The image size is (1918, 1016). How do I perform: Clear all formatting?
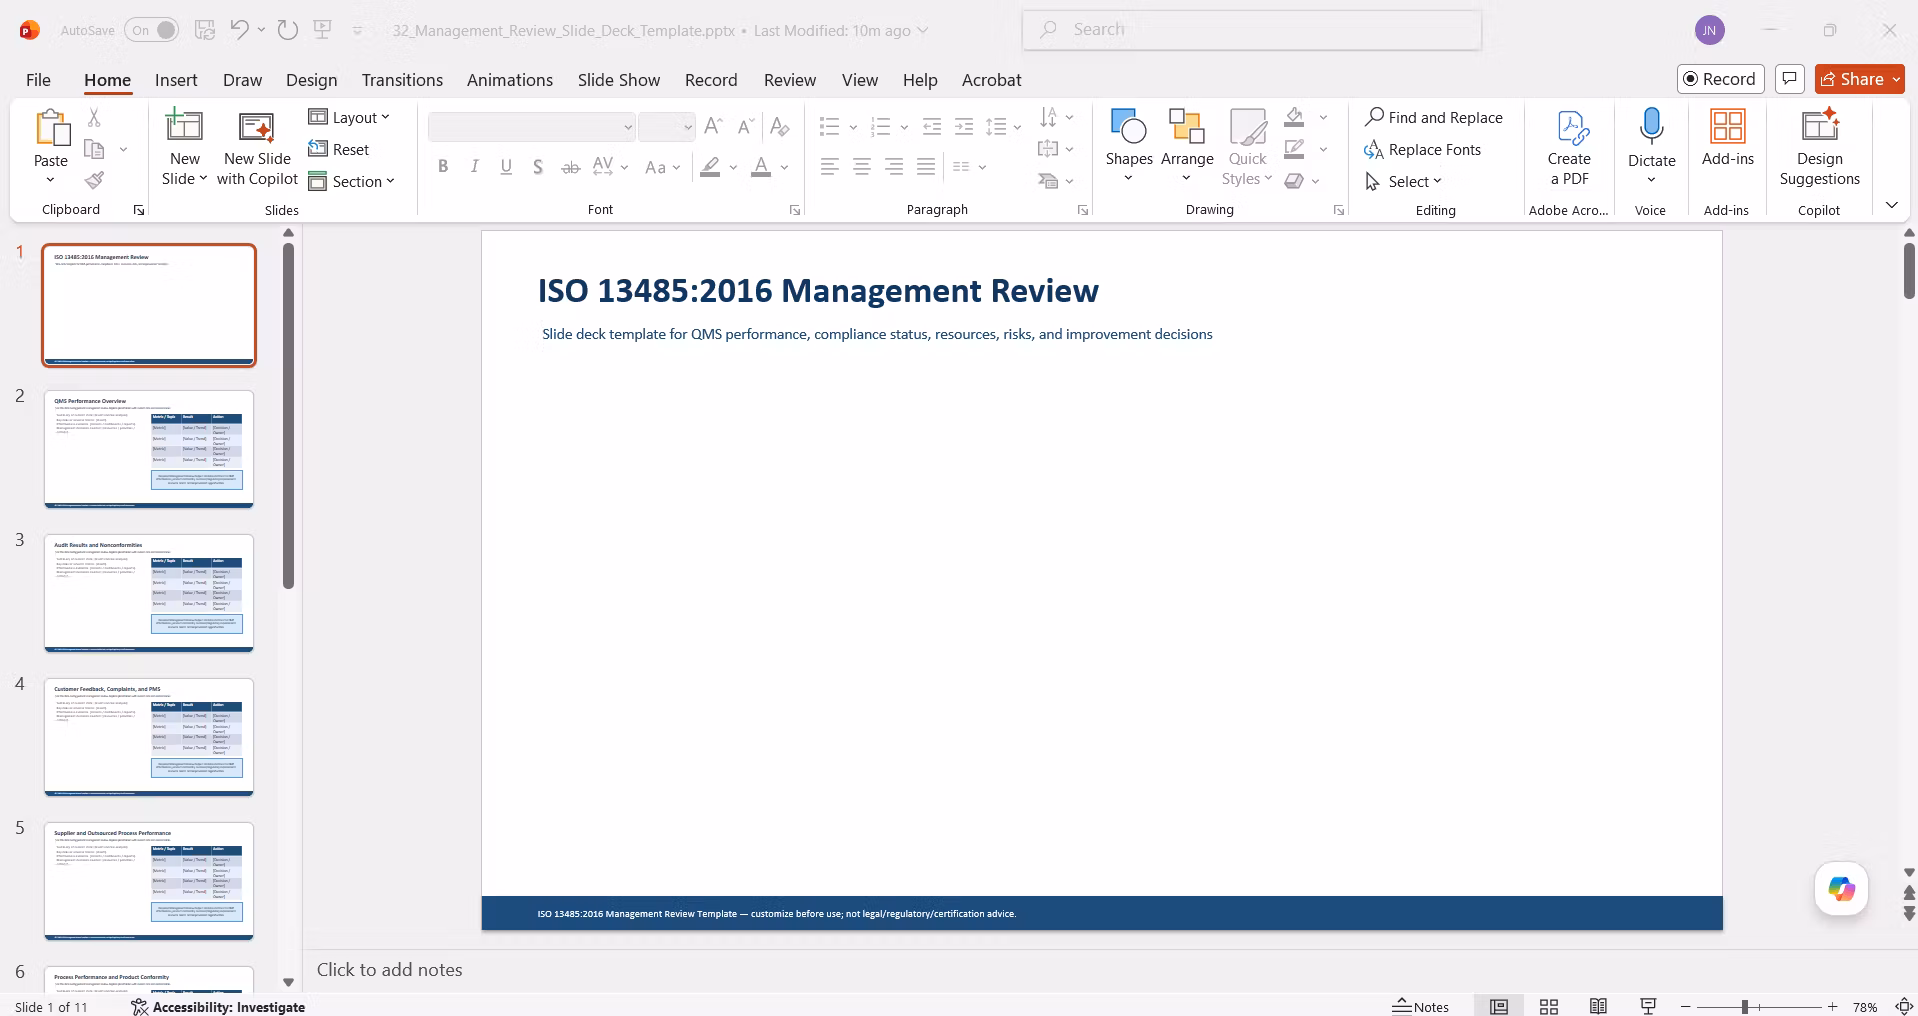point(780,126)
